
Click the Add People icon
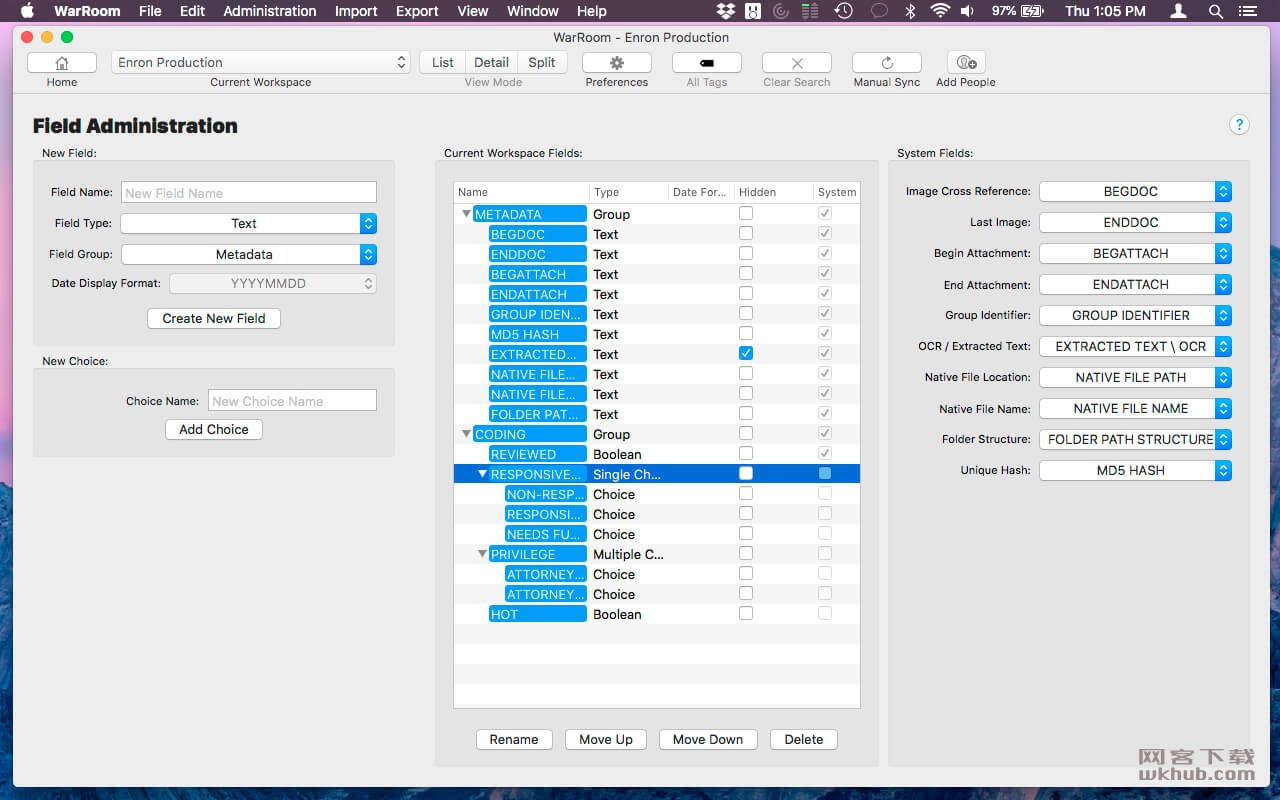tap(966, 62)
